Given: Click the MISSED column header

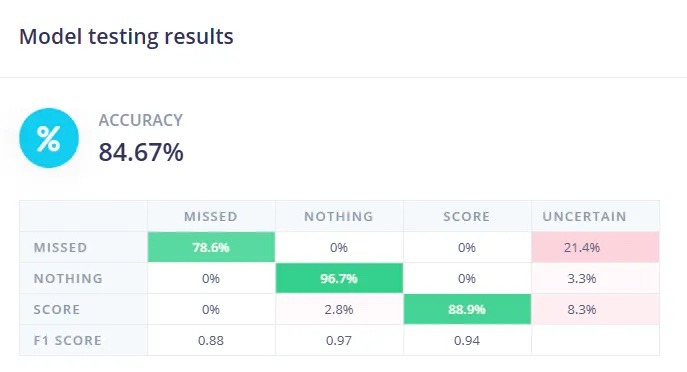Looking at the screenshot, I should [x=211, y=216].
